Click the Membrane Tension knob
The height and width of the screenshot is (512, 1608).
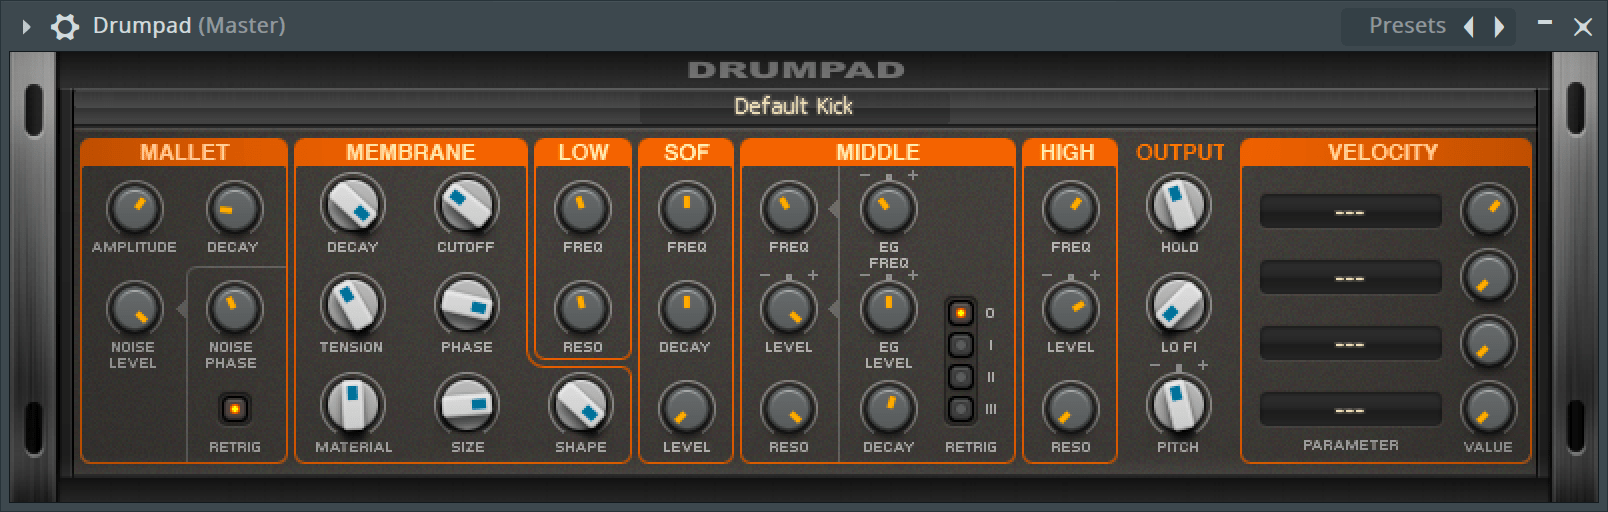[x=352, y=305]
